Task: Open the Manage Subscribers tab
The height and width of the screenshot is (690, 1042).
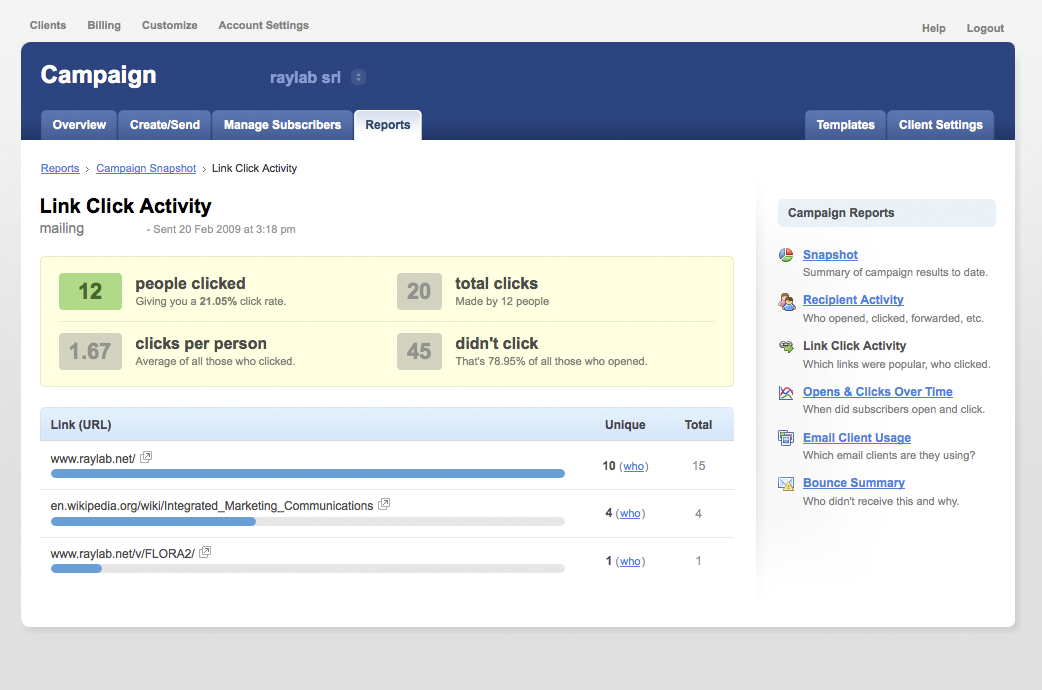Action: [x=282, y=125]
